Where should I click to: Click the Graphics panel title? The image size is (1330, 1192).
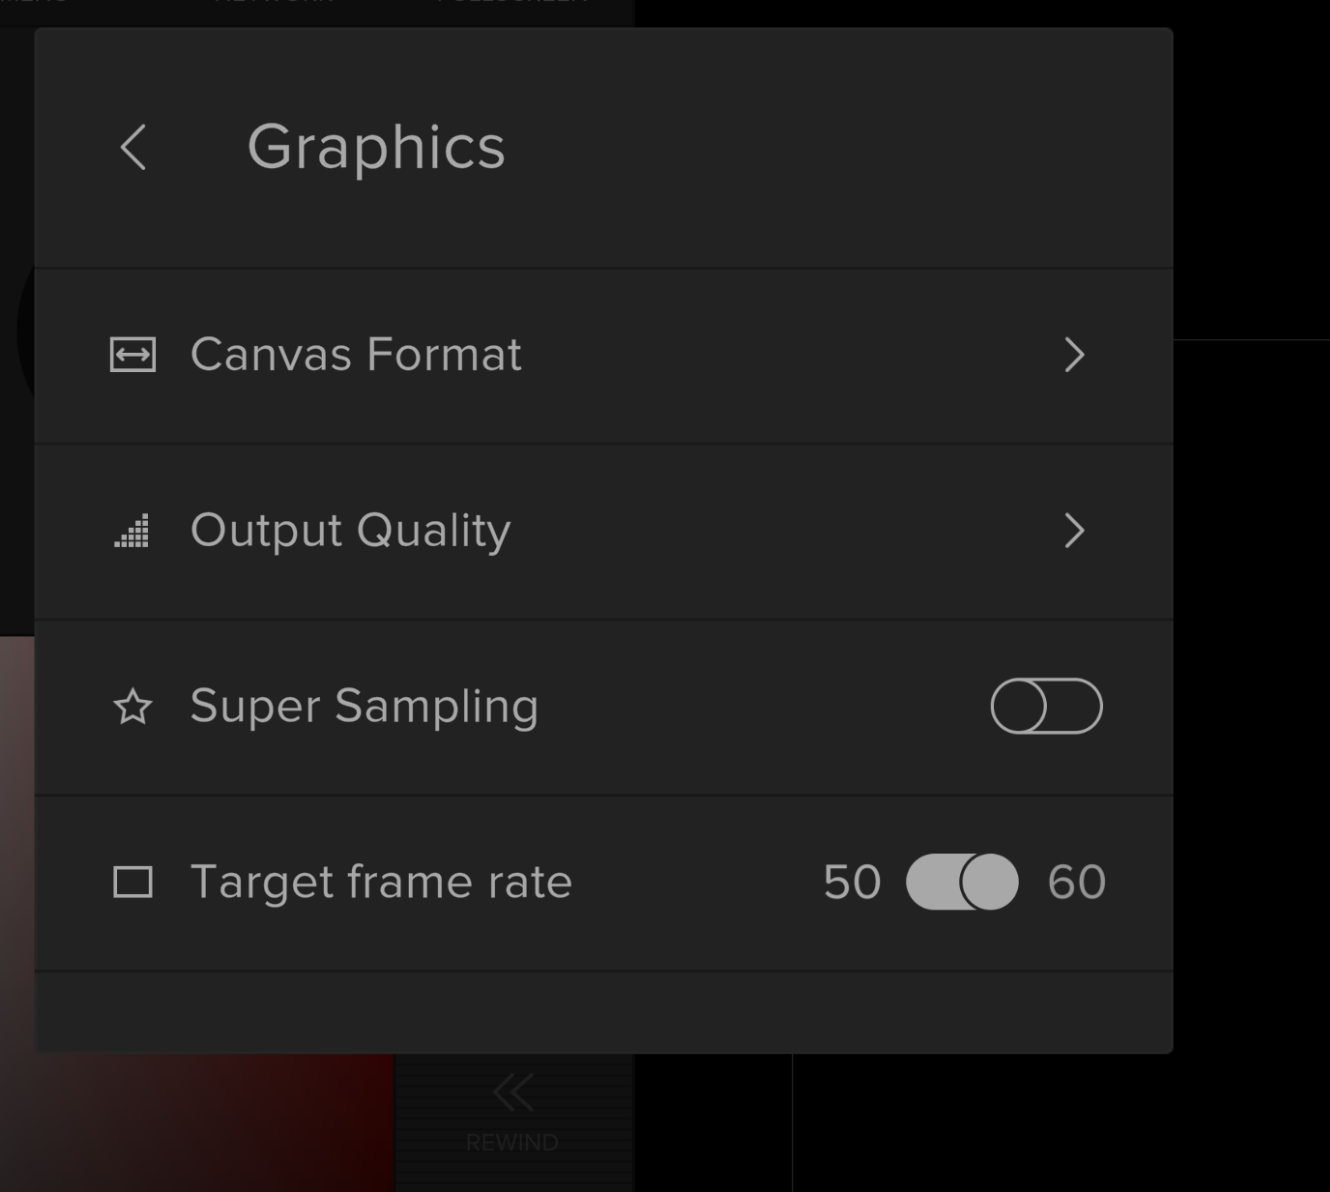(x=376, y=148)
